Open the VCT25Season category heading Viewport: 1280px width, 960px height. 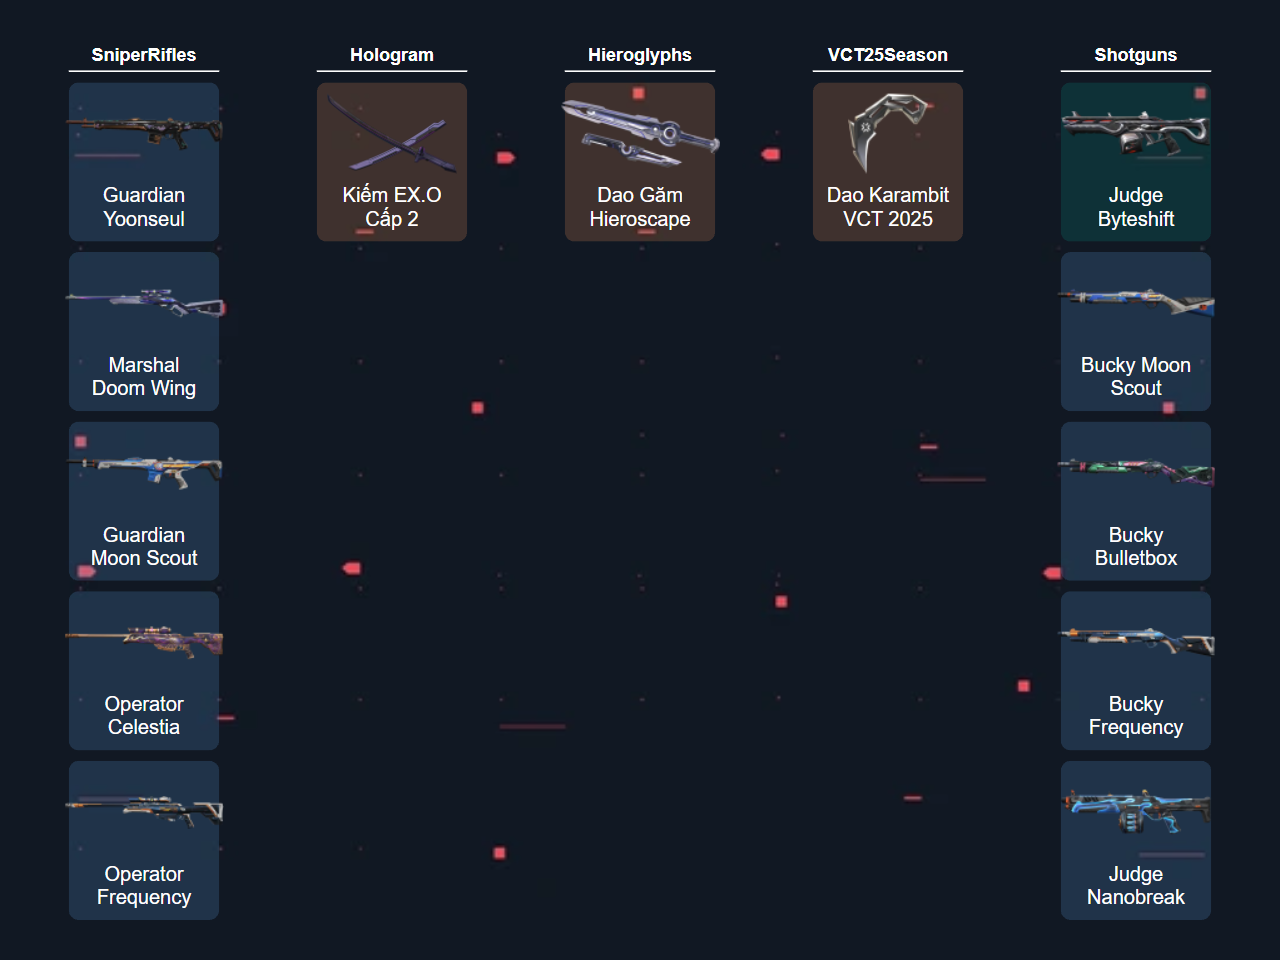pos(888,55)
